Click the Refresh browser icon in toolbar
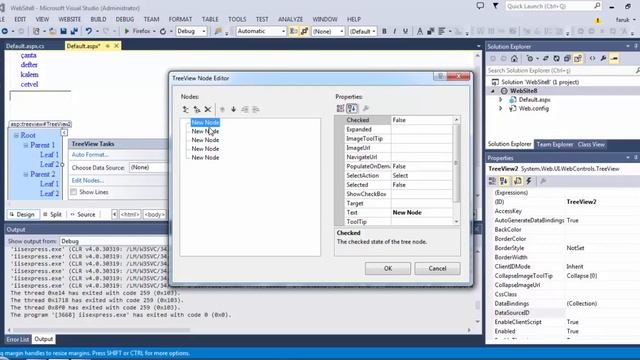 163,31
